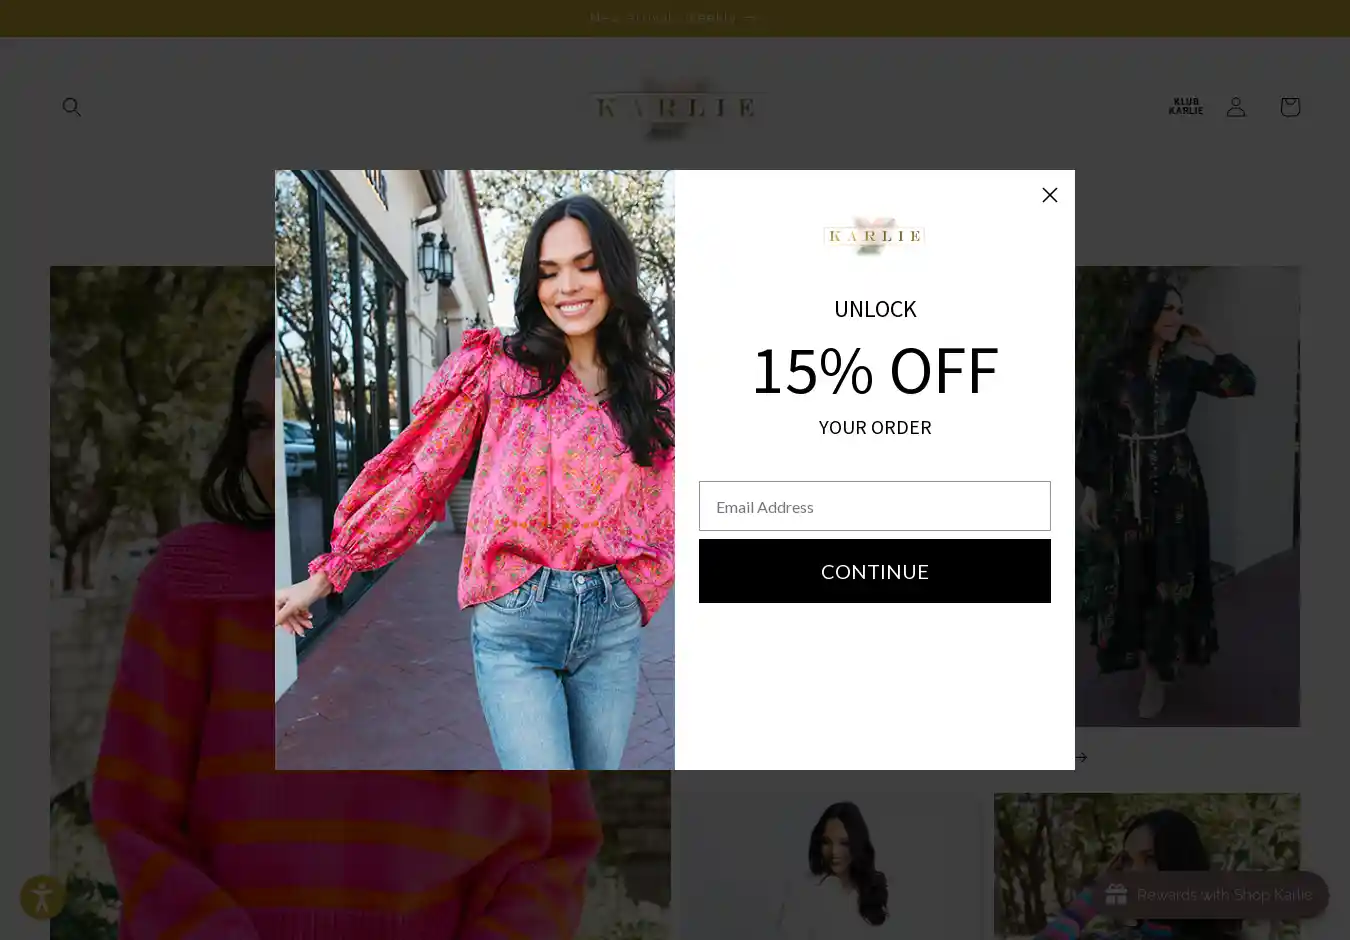Click the Karlie logo inside the popup

(874, 236)
